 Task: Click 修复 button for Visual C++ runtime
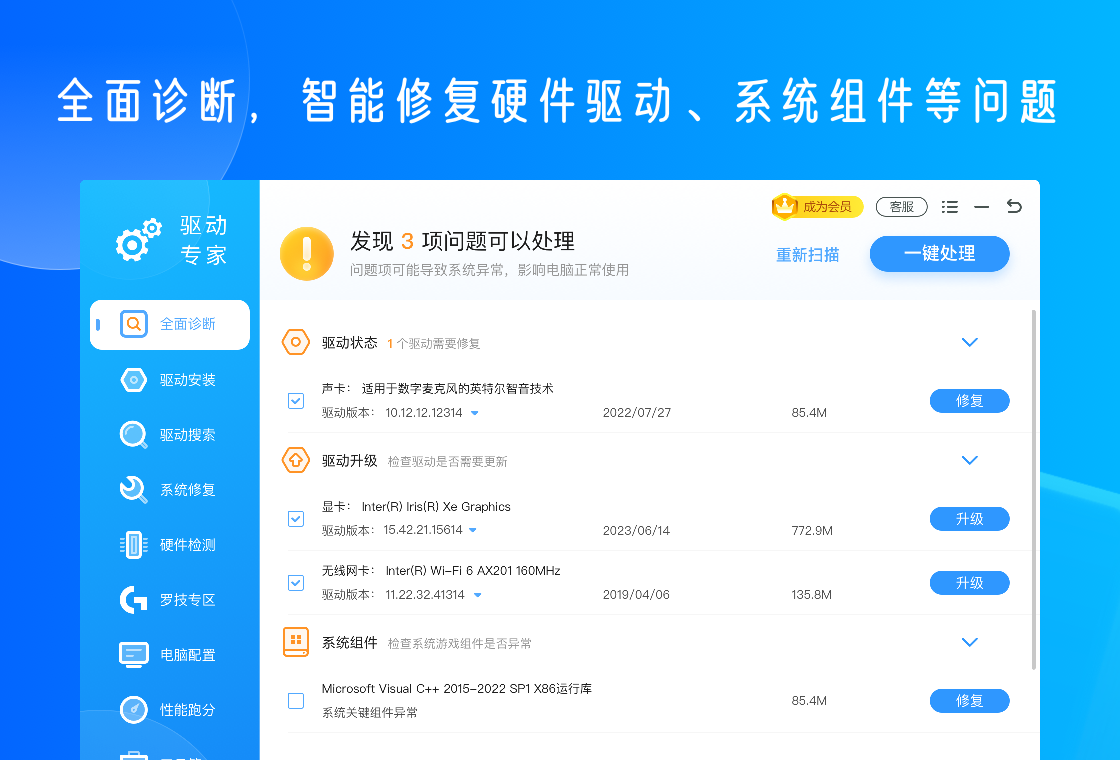pos(969,701)
